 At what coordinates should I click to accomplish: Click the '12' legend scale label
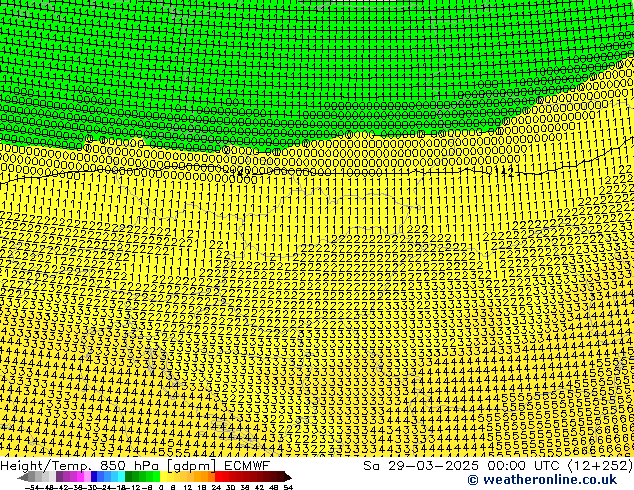[188, 487]
